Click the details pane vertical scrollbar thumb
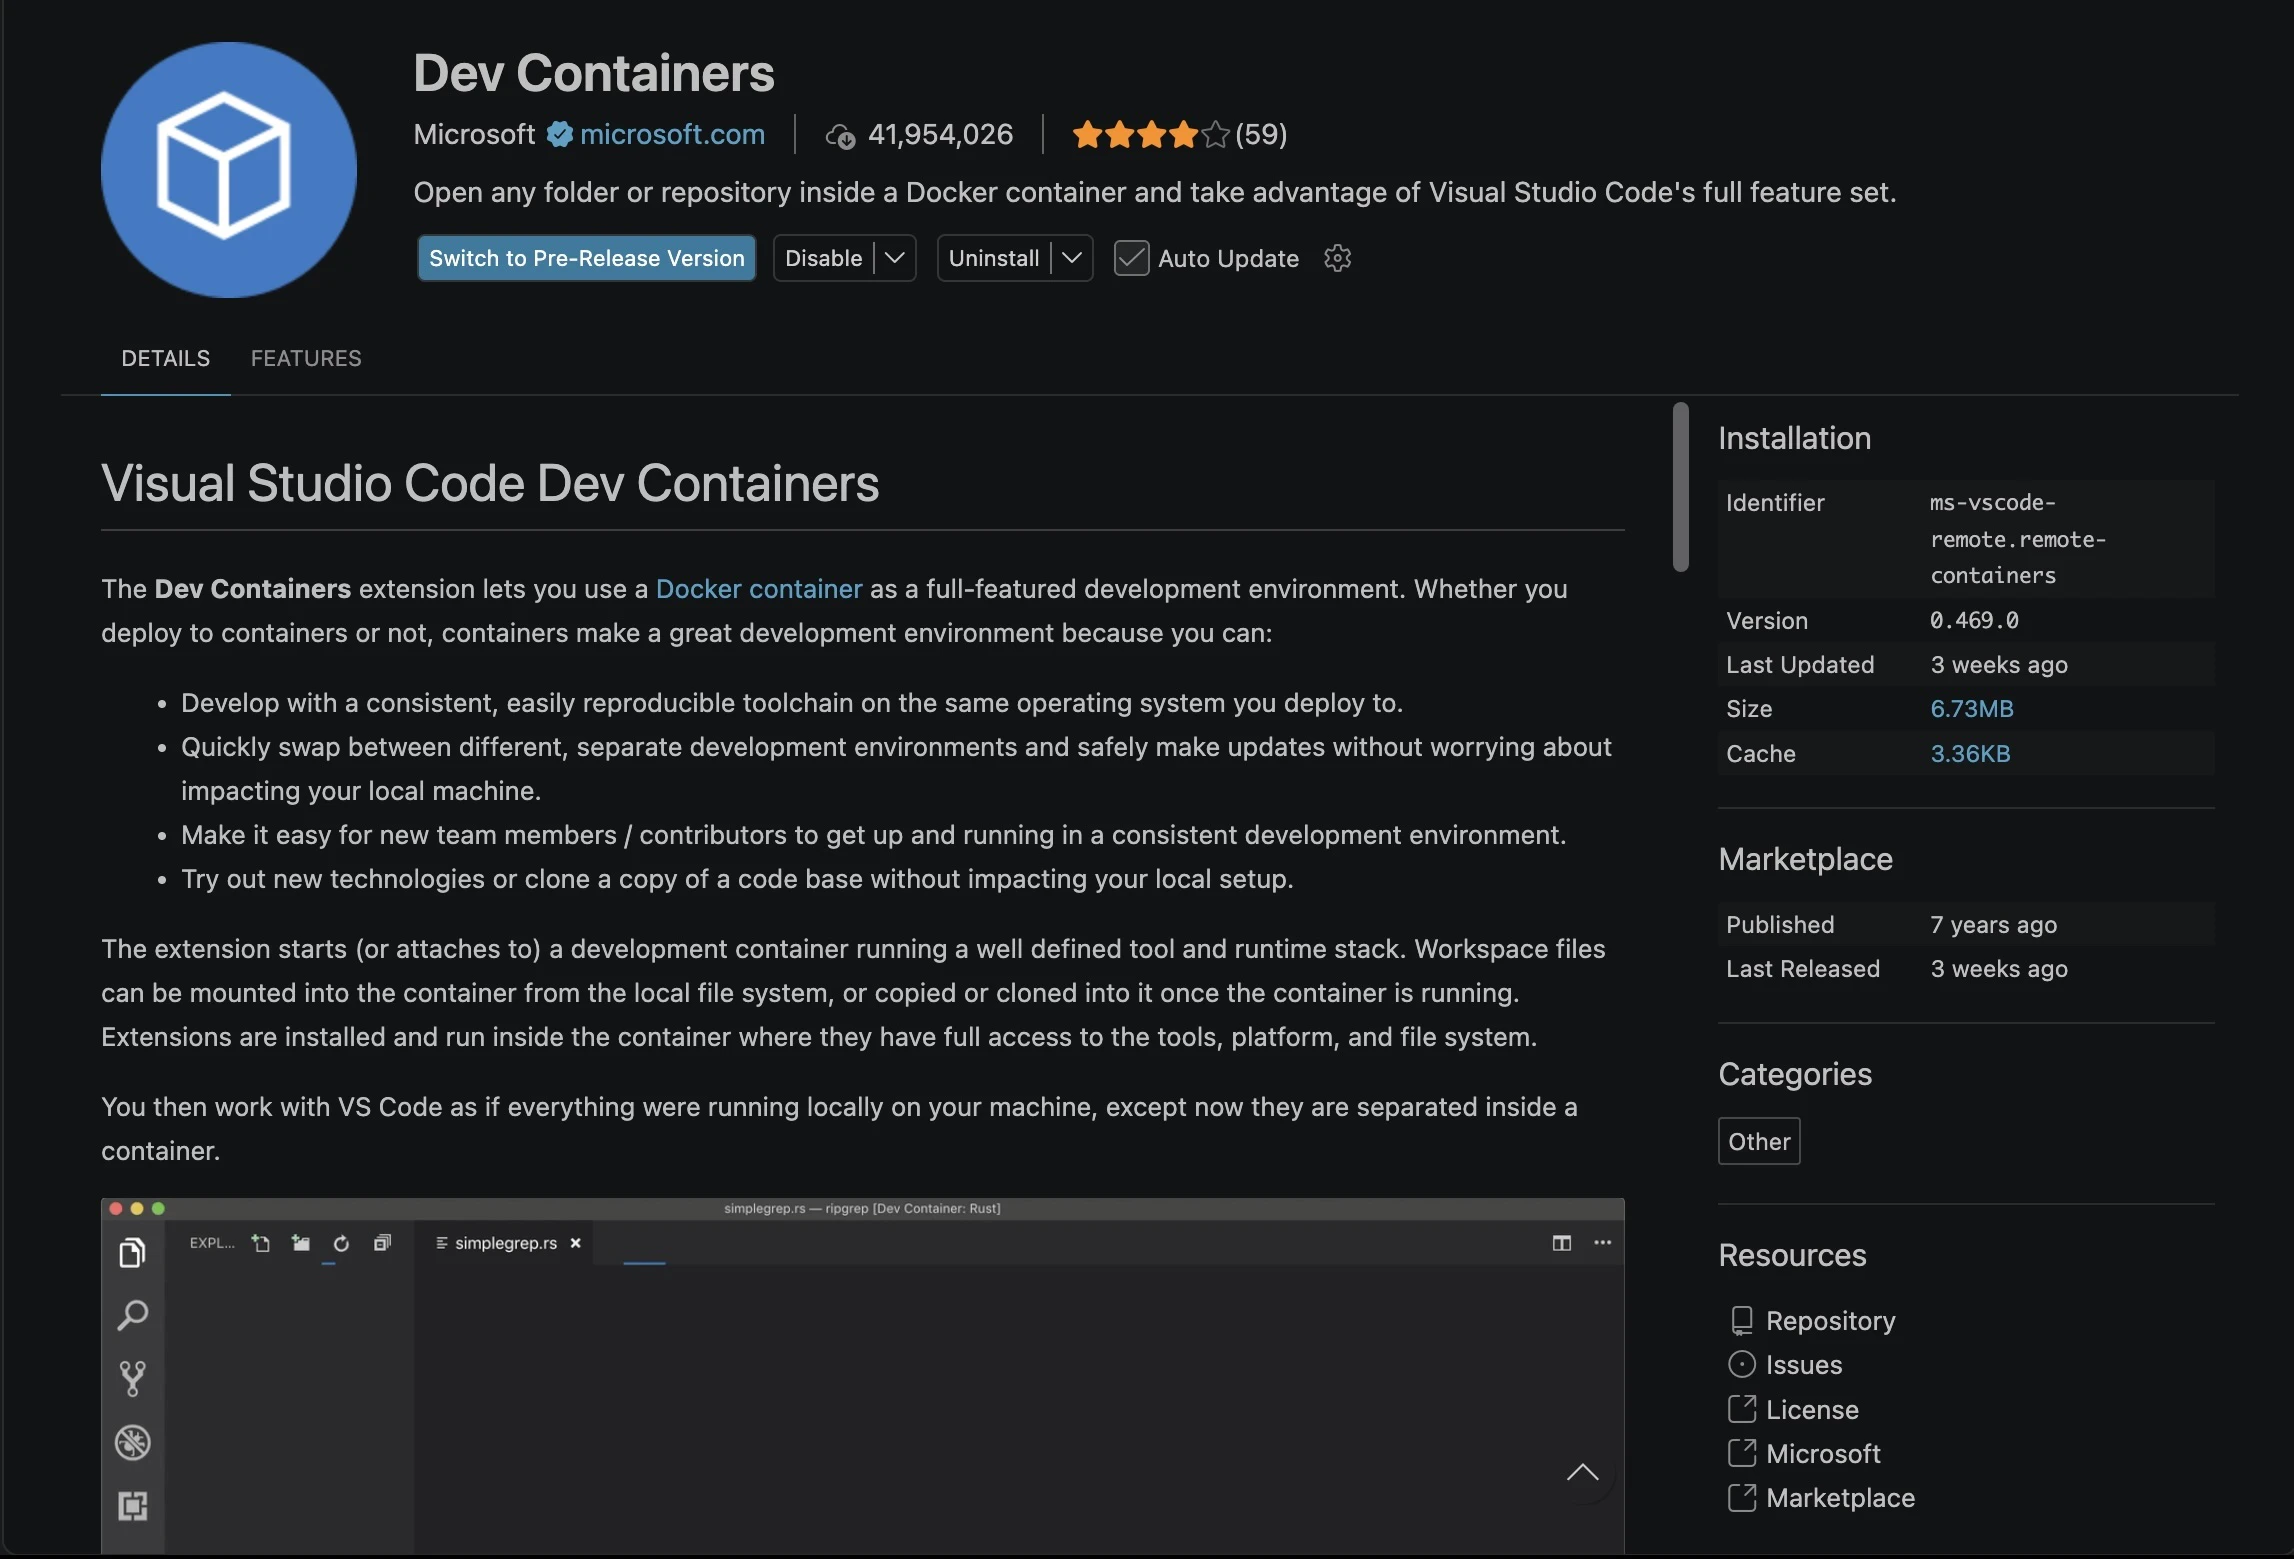 click(1680, 487)
